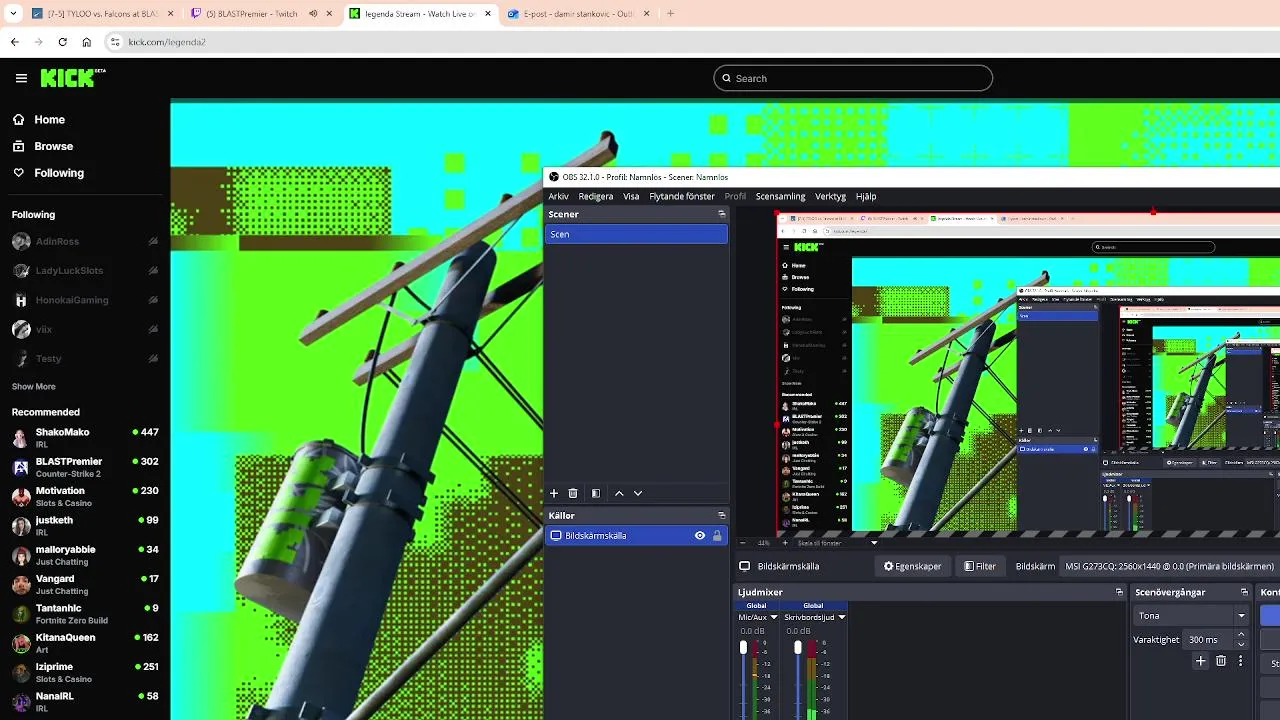
Task: Open ShakoMako recommended stream
Action: point(85,438)
